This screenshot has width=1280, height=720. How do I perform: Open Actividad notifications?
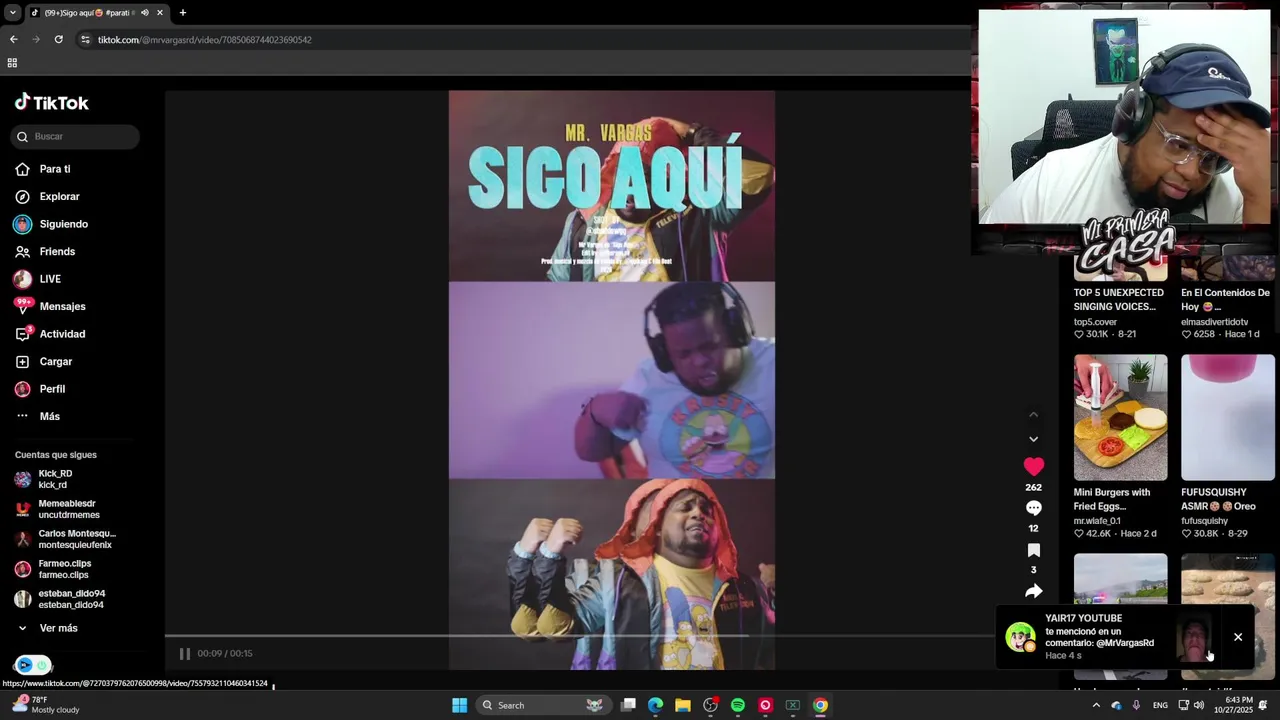click(62, 334)
